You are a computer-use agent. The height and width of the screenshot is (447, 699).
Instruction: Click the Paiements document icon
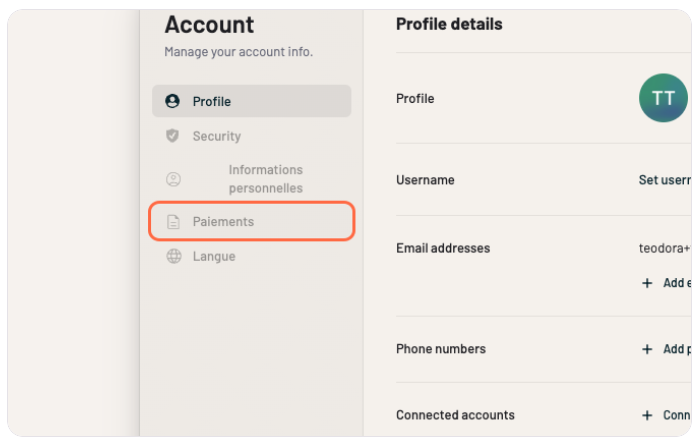click(x=173, y=222)
